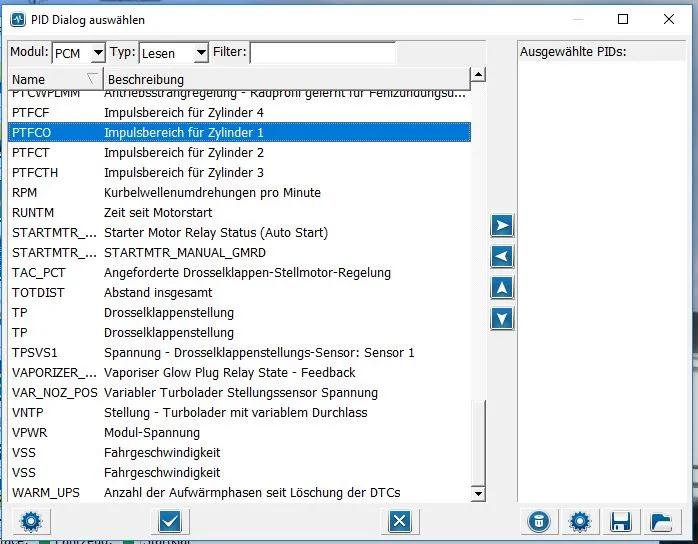Screen dimensions: 698x544
Task: Move selected PID down with down arrow
Action: tap(502, 319)
